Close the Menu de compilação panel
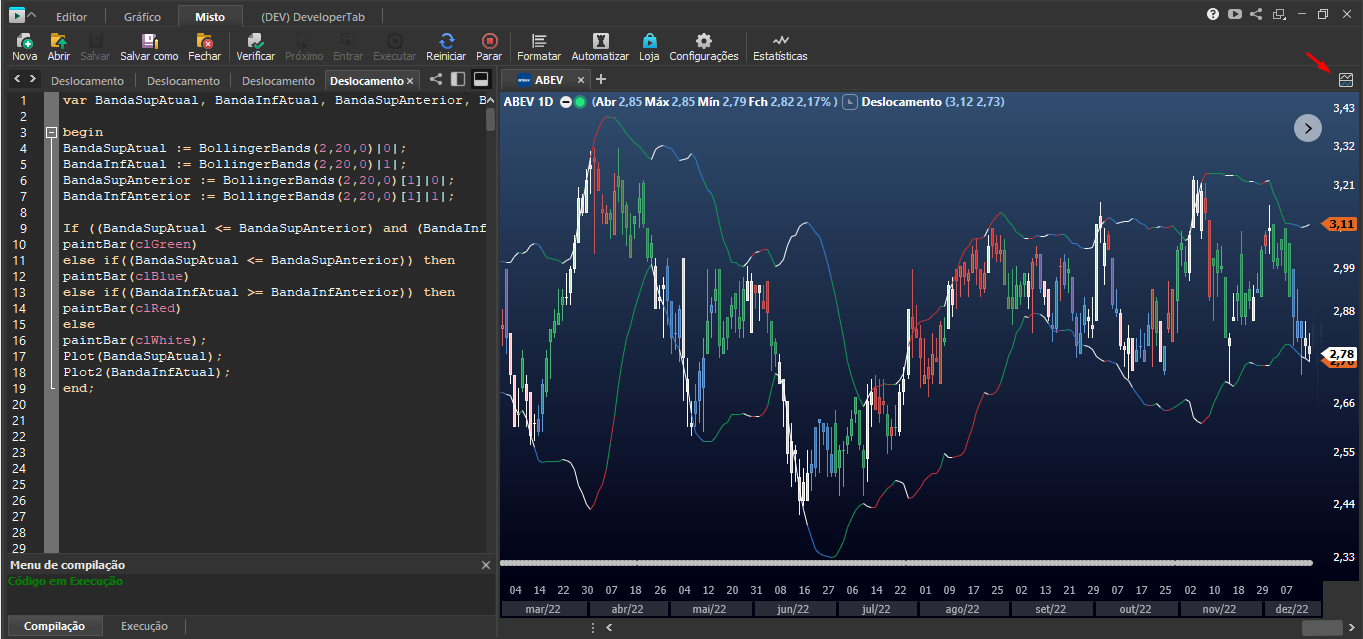Image resolution: width=1363 pixels, height=639 pixels. 486,565
